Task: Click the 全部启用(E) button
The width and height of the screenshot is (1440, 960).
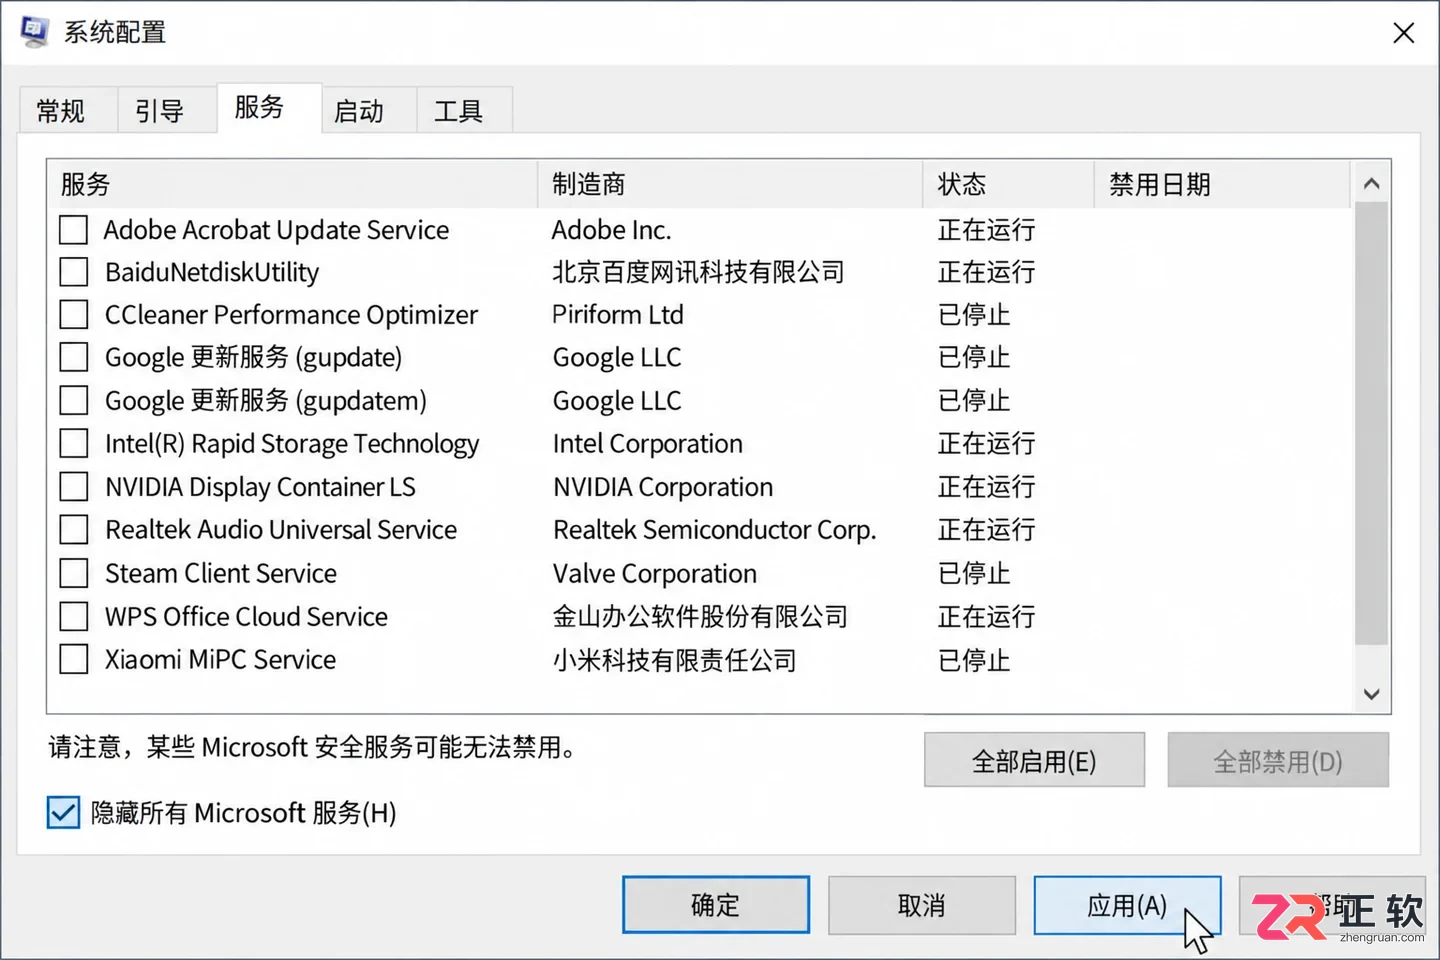Action: click(1034, 761)
